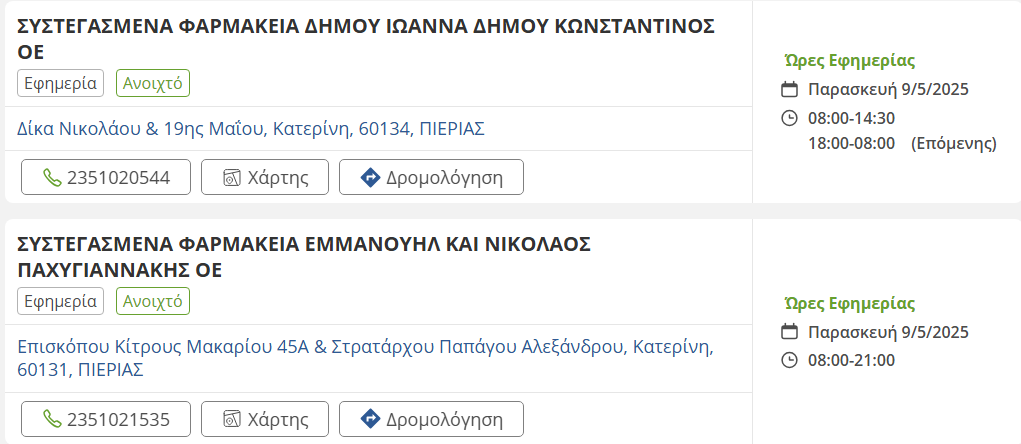Click phone icon next to 2351021535
This screenshot has height=444, width=1021.
coord(52,419)
